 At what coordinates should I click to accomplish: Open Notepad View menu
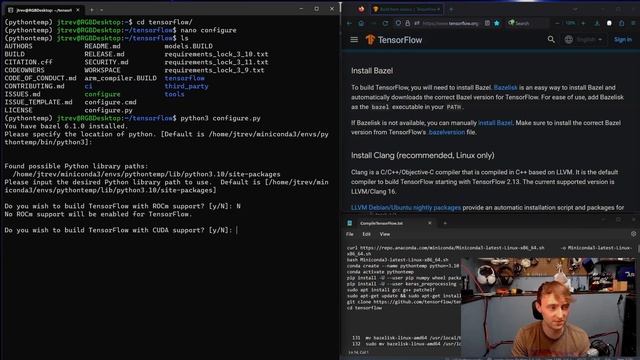click(x=384, y=234)
